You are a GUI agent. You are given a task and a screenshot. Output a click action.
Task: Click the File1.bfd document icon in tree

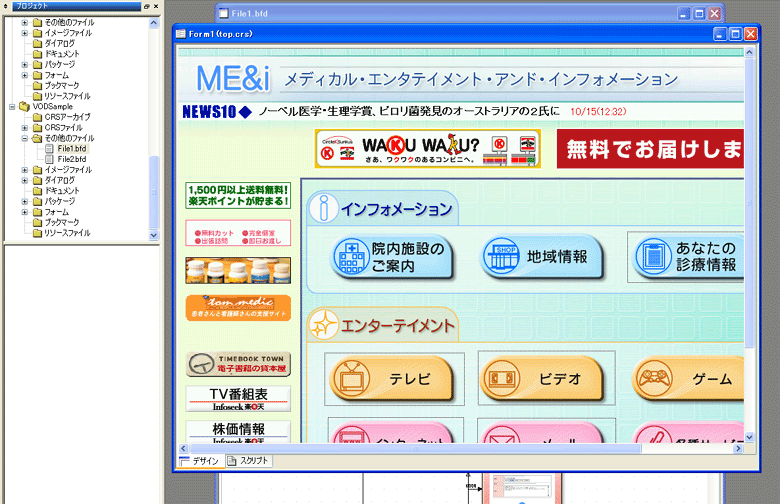tap(49, 148)
